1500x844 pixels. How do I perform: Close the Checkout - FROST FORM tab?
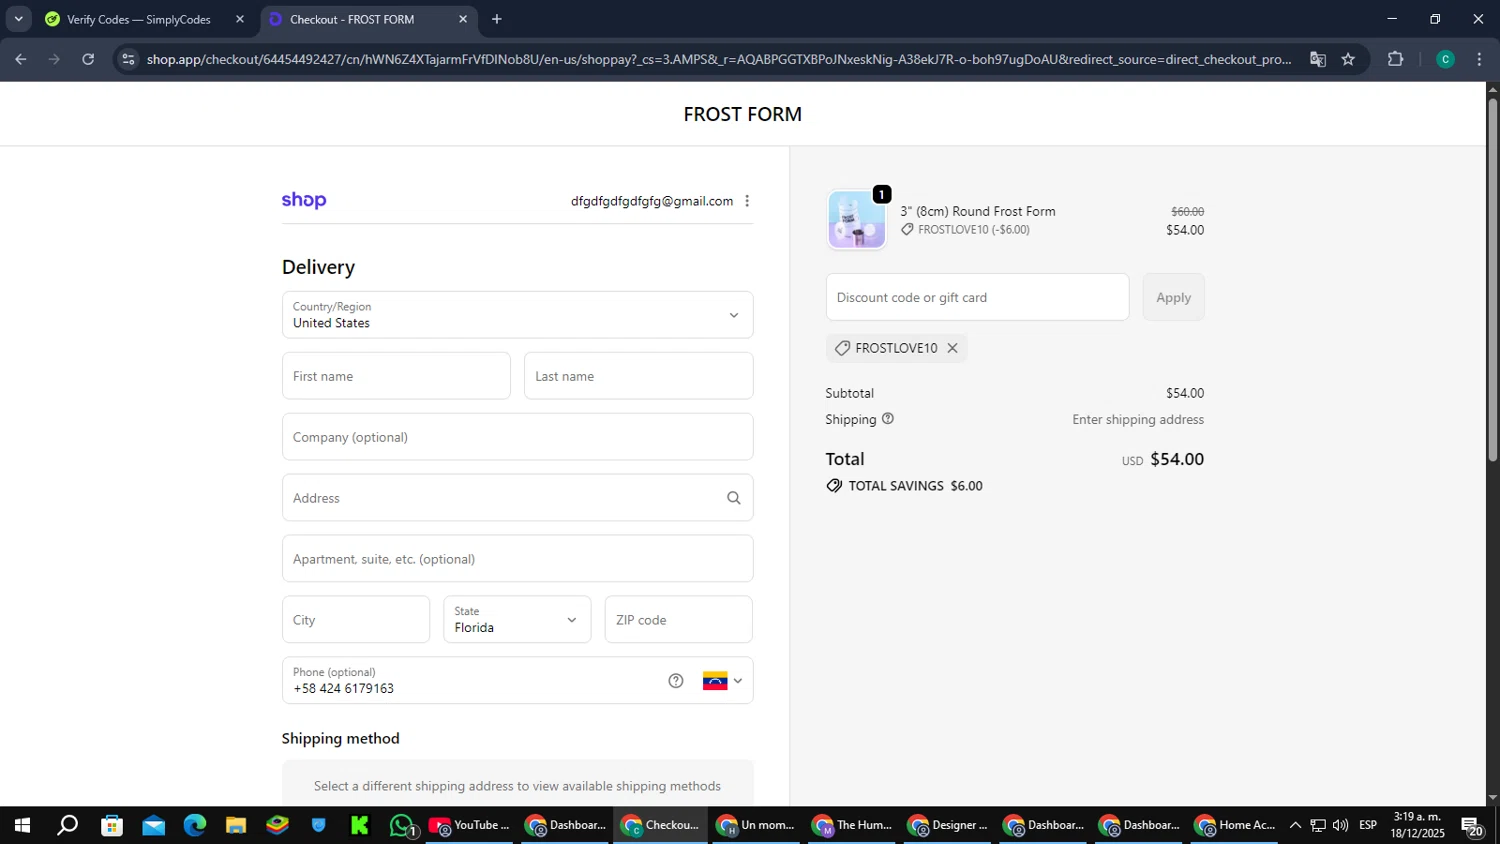coord(463,19)
